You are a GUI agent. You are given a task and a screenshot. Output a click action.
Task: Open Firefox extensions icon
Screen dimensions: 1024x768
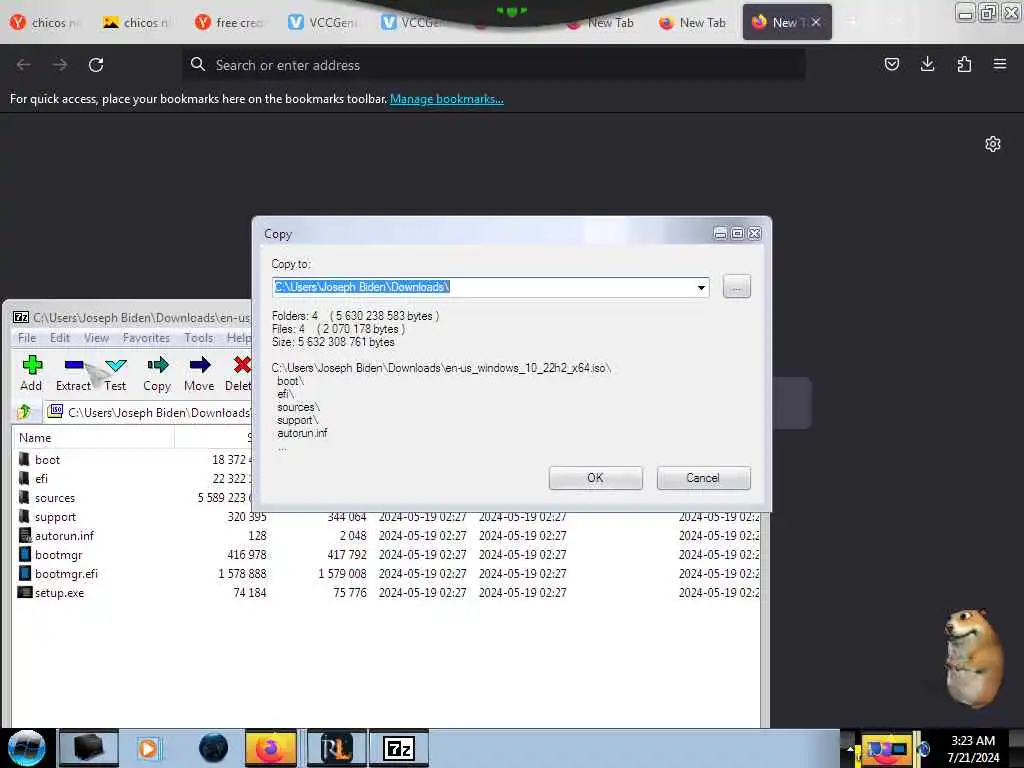pyautogui.click(x=964, y=64)
